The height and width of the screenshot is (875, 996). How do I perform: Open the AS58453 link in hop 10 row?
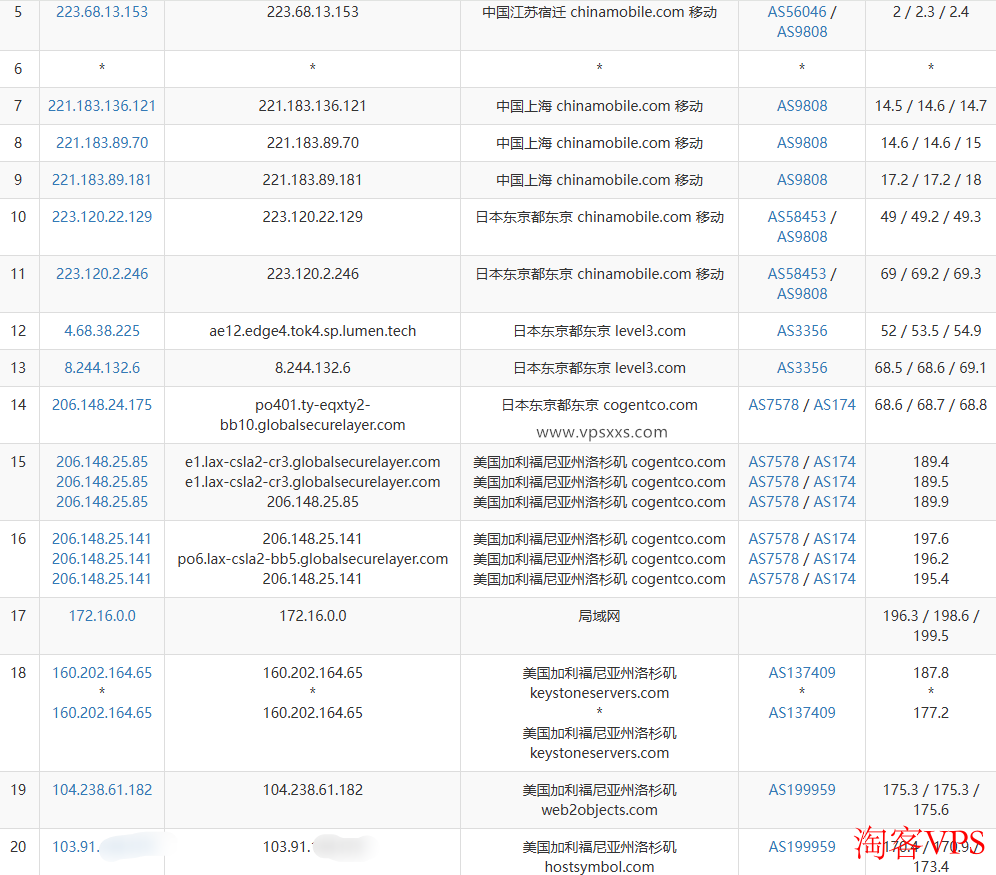click(797, 217)
